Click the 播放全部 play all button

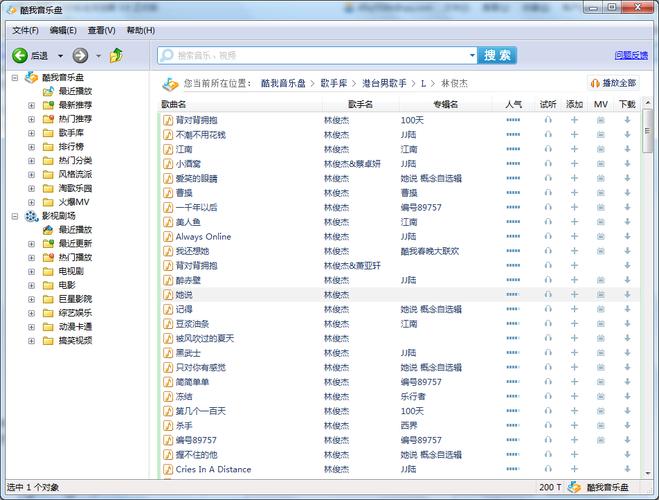[x=613, y=83]
